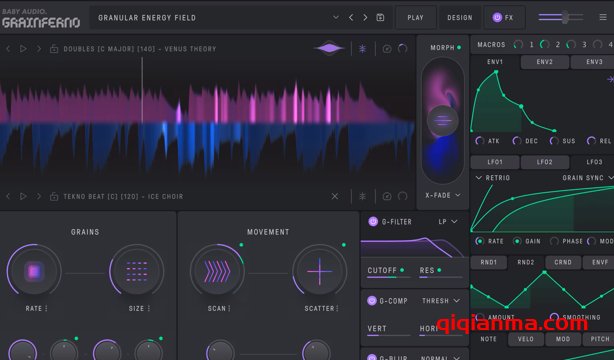614x360 pixels.
Task: Open grain window shape icon in DOUBLES row
Action: tap(329, 49)
